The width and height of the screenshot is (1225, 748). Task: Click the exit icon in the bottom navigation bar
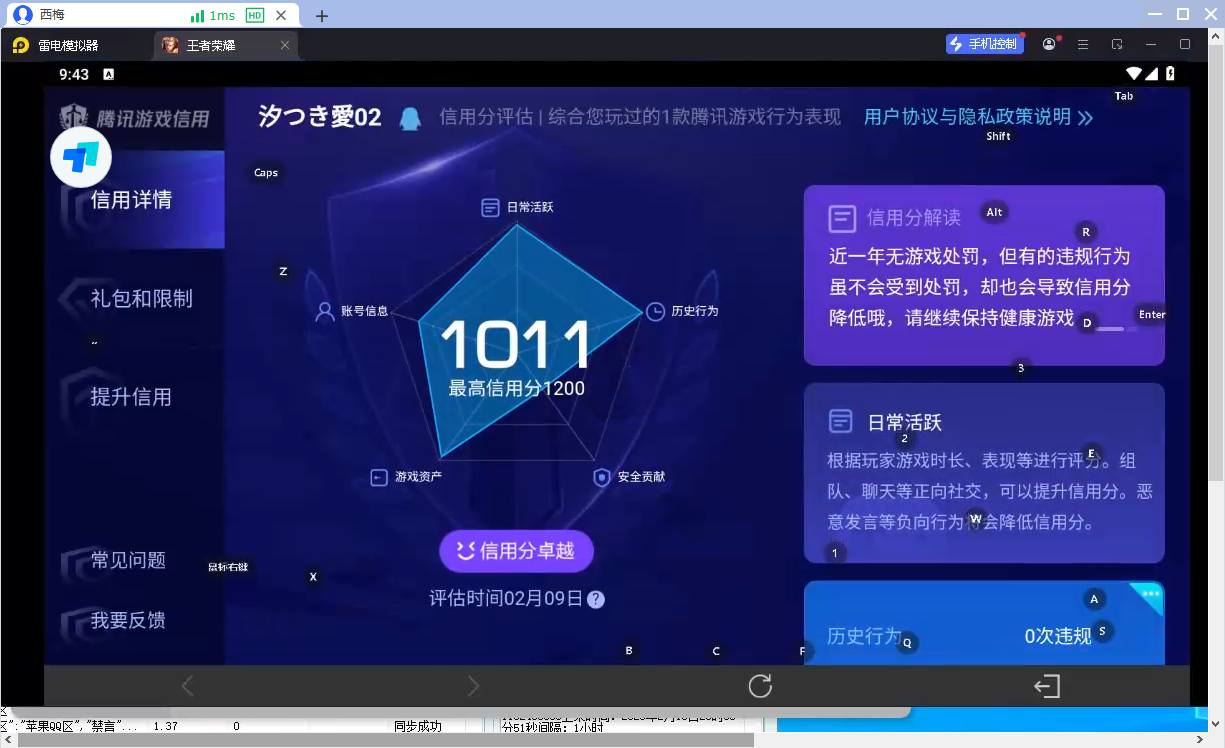click(x=1047, y=686)
